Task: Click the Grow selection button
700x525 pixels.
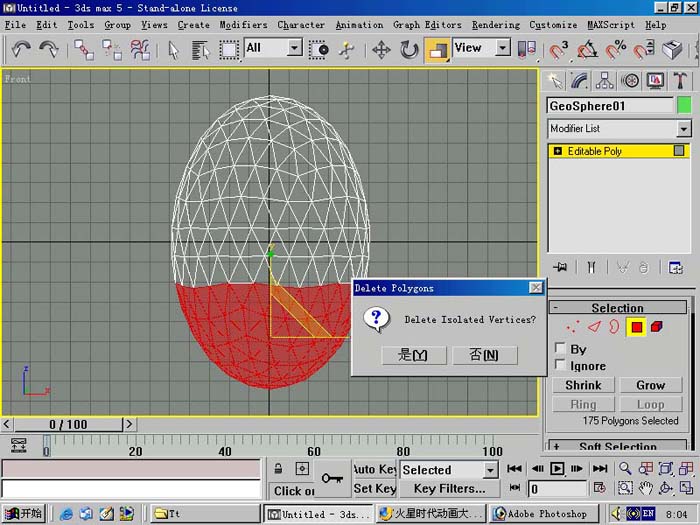Action: tap(651, 385)
